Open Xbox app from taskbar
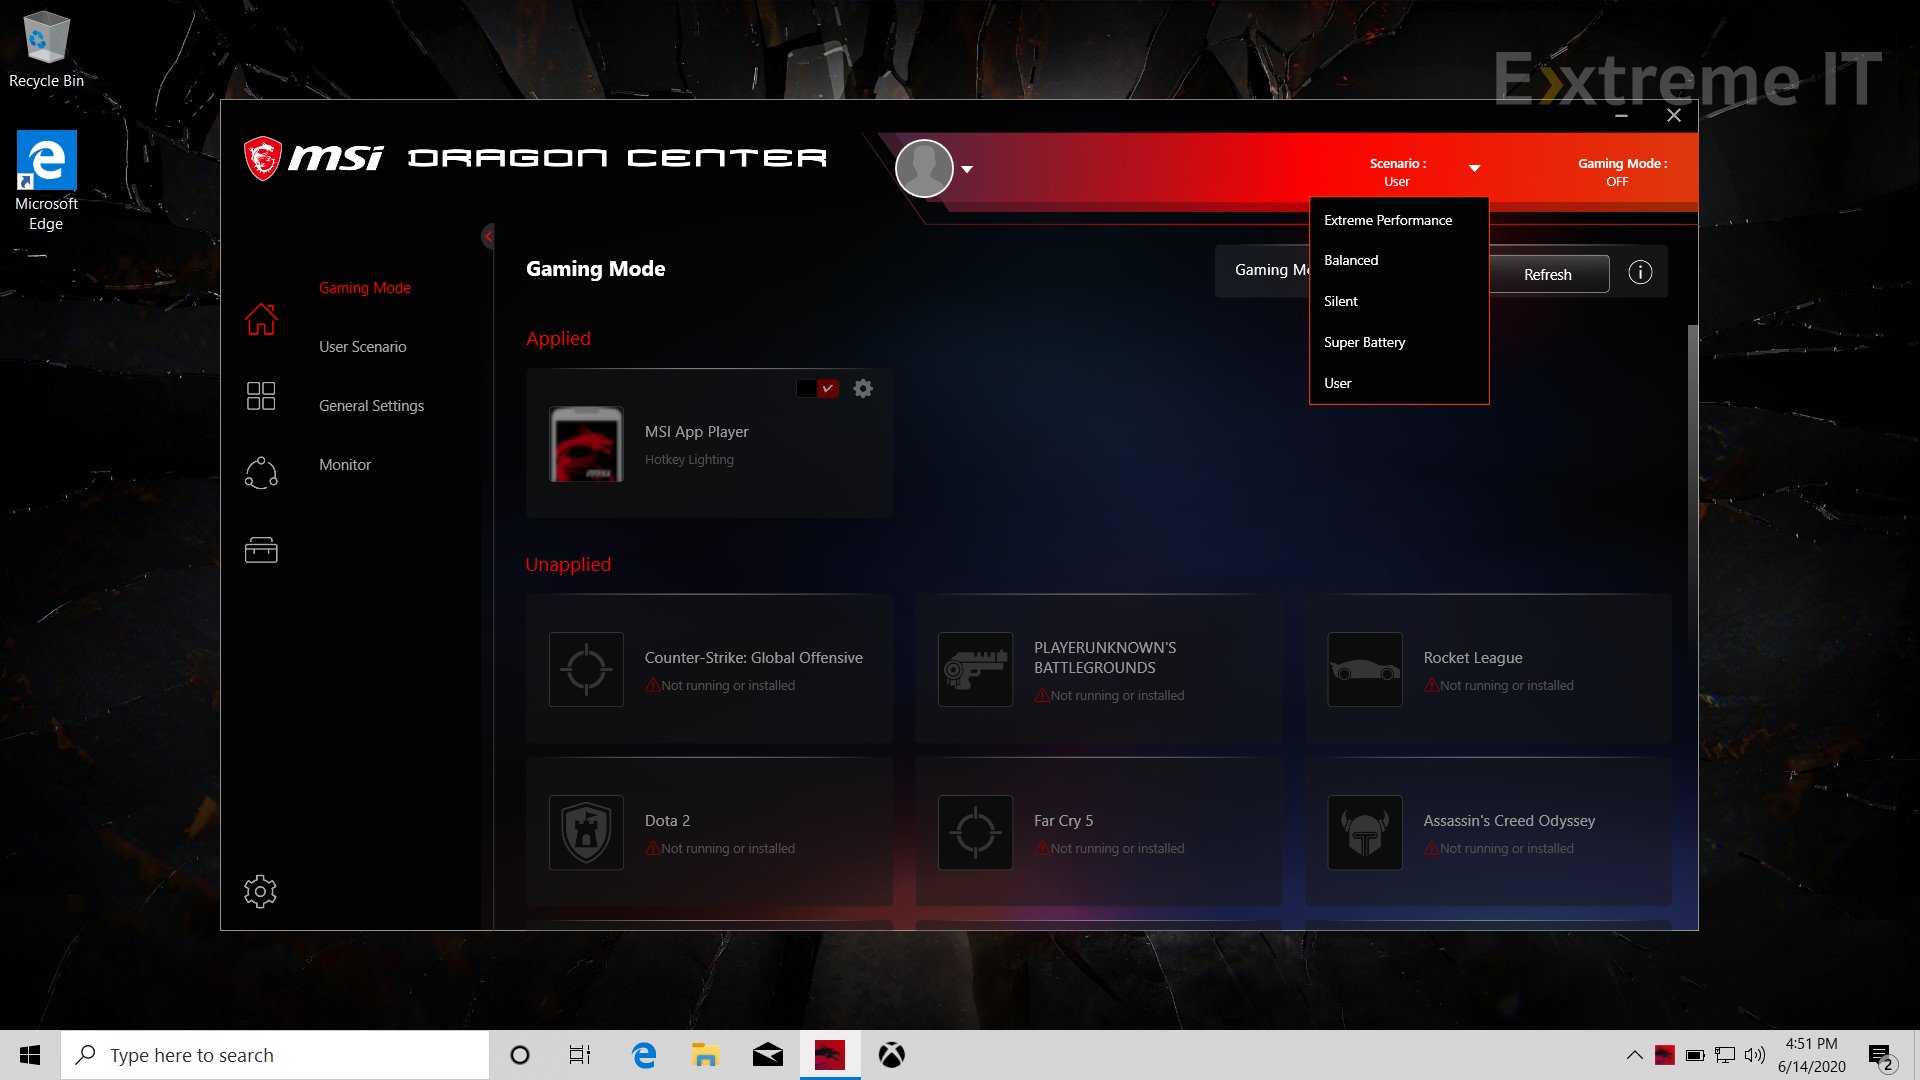Viewport: 1920px width, 1080px height. (891, 1055)
